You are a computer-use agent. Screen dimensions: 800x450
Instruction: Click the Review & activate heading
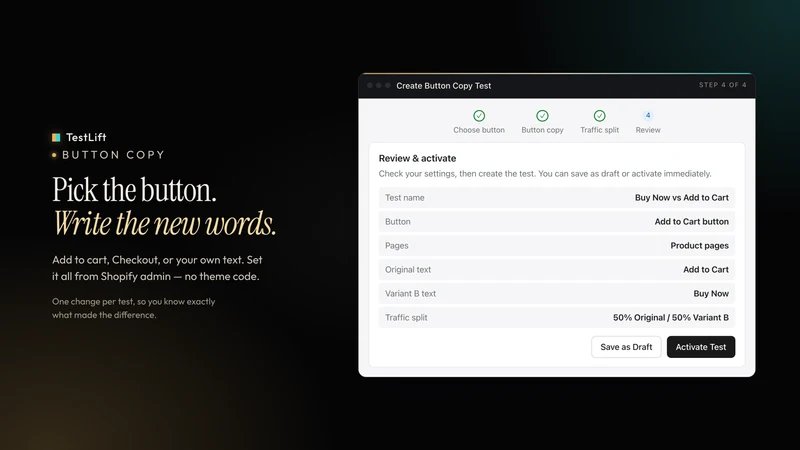[x=417, y=158]
